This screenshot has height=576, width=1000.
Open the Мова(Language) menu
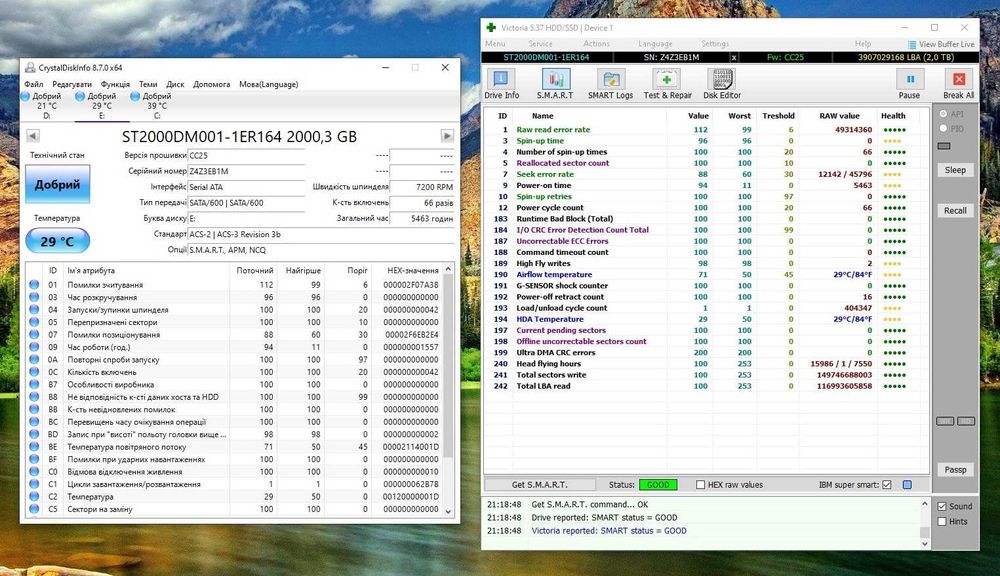click(268, 84)
